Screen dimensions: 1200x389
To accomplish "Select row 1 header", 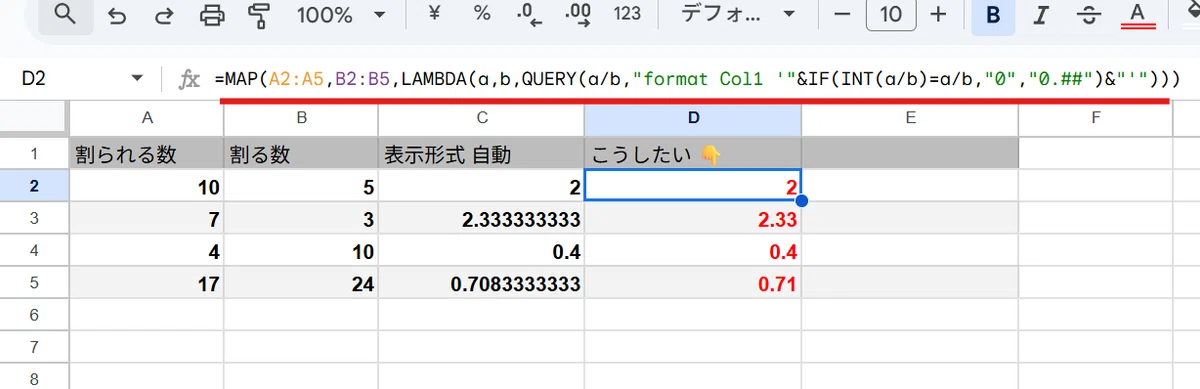I will coord(34,153).
